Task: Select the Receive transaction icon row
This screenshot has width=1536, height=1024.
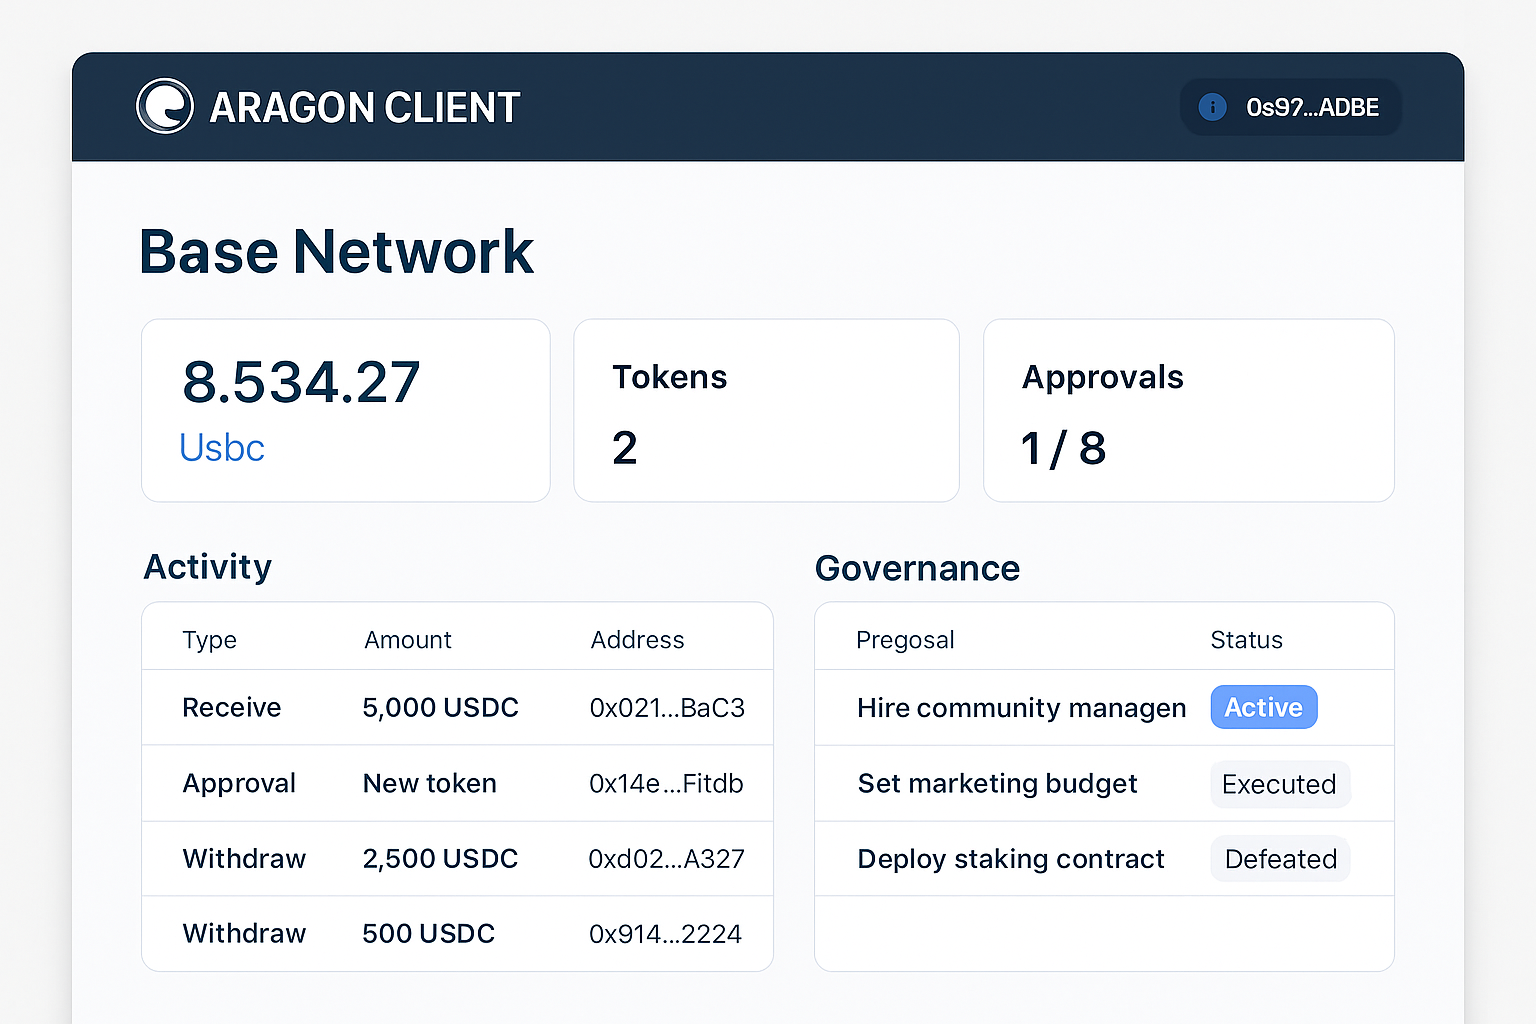Action: click(231, 707)
